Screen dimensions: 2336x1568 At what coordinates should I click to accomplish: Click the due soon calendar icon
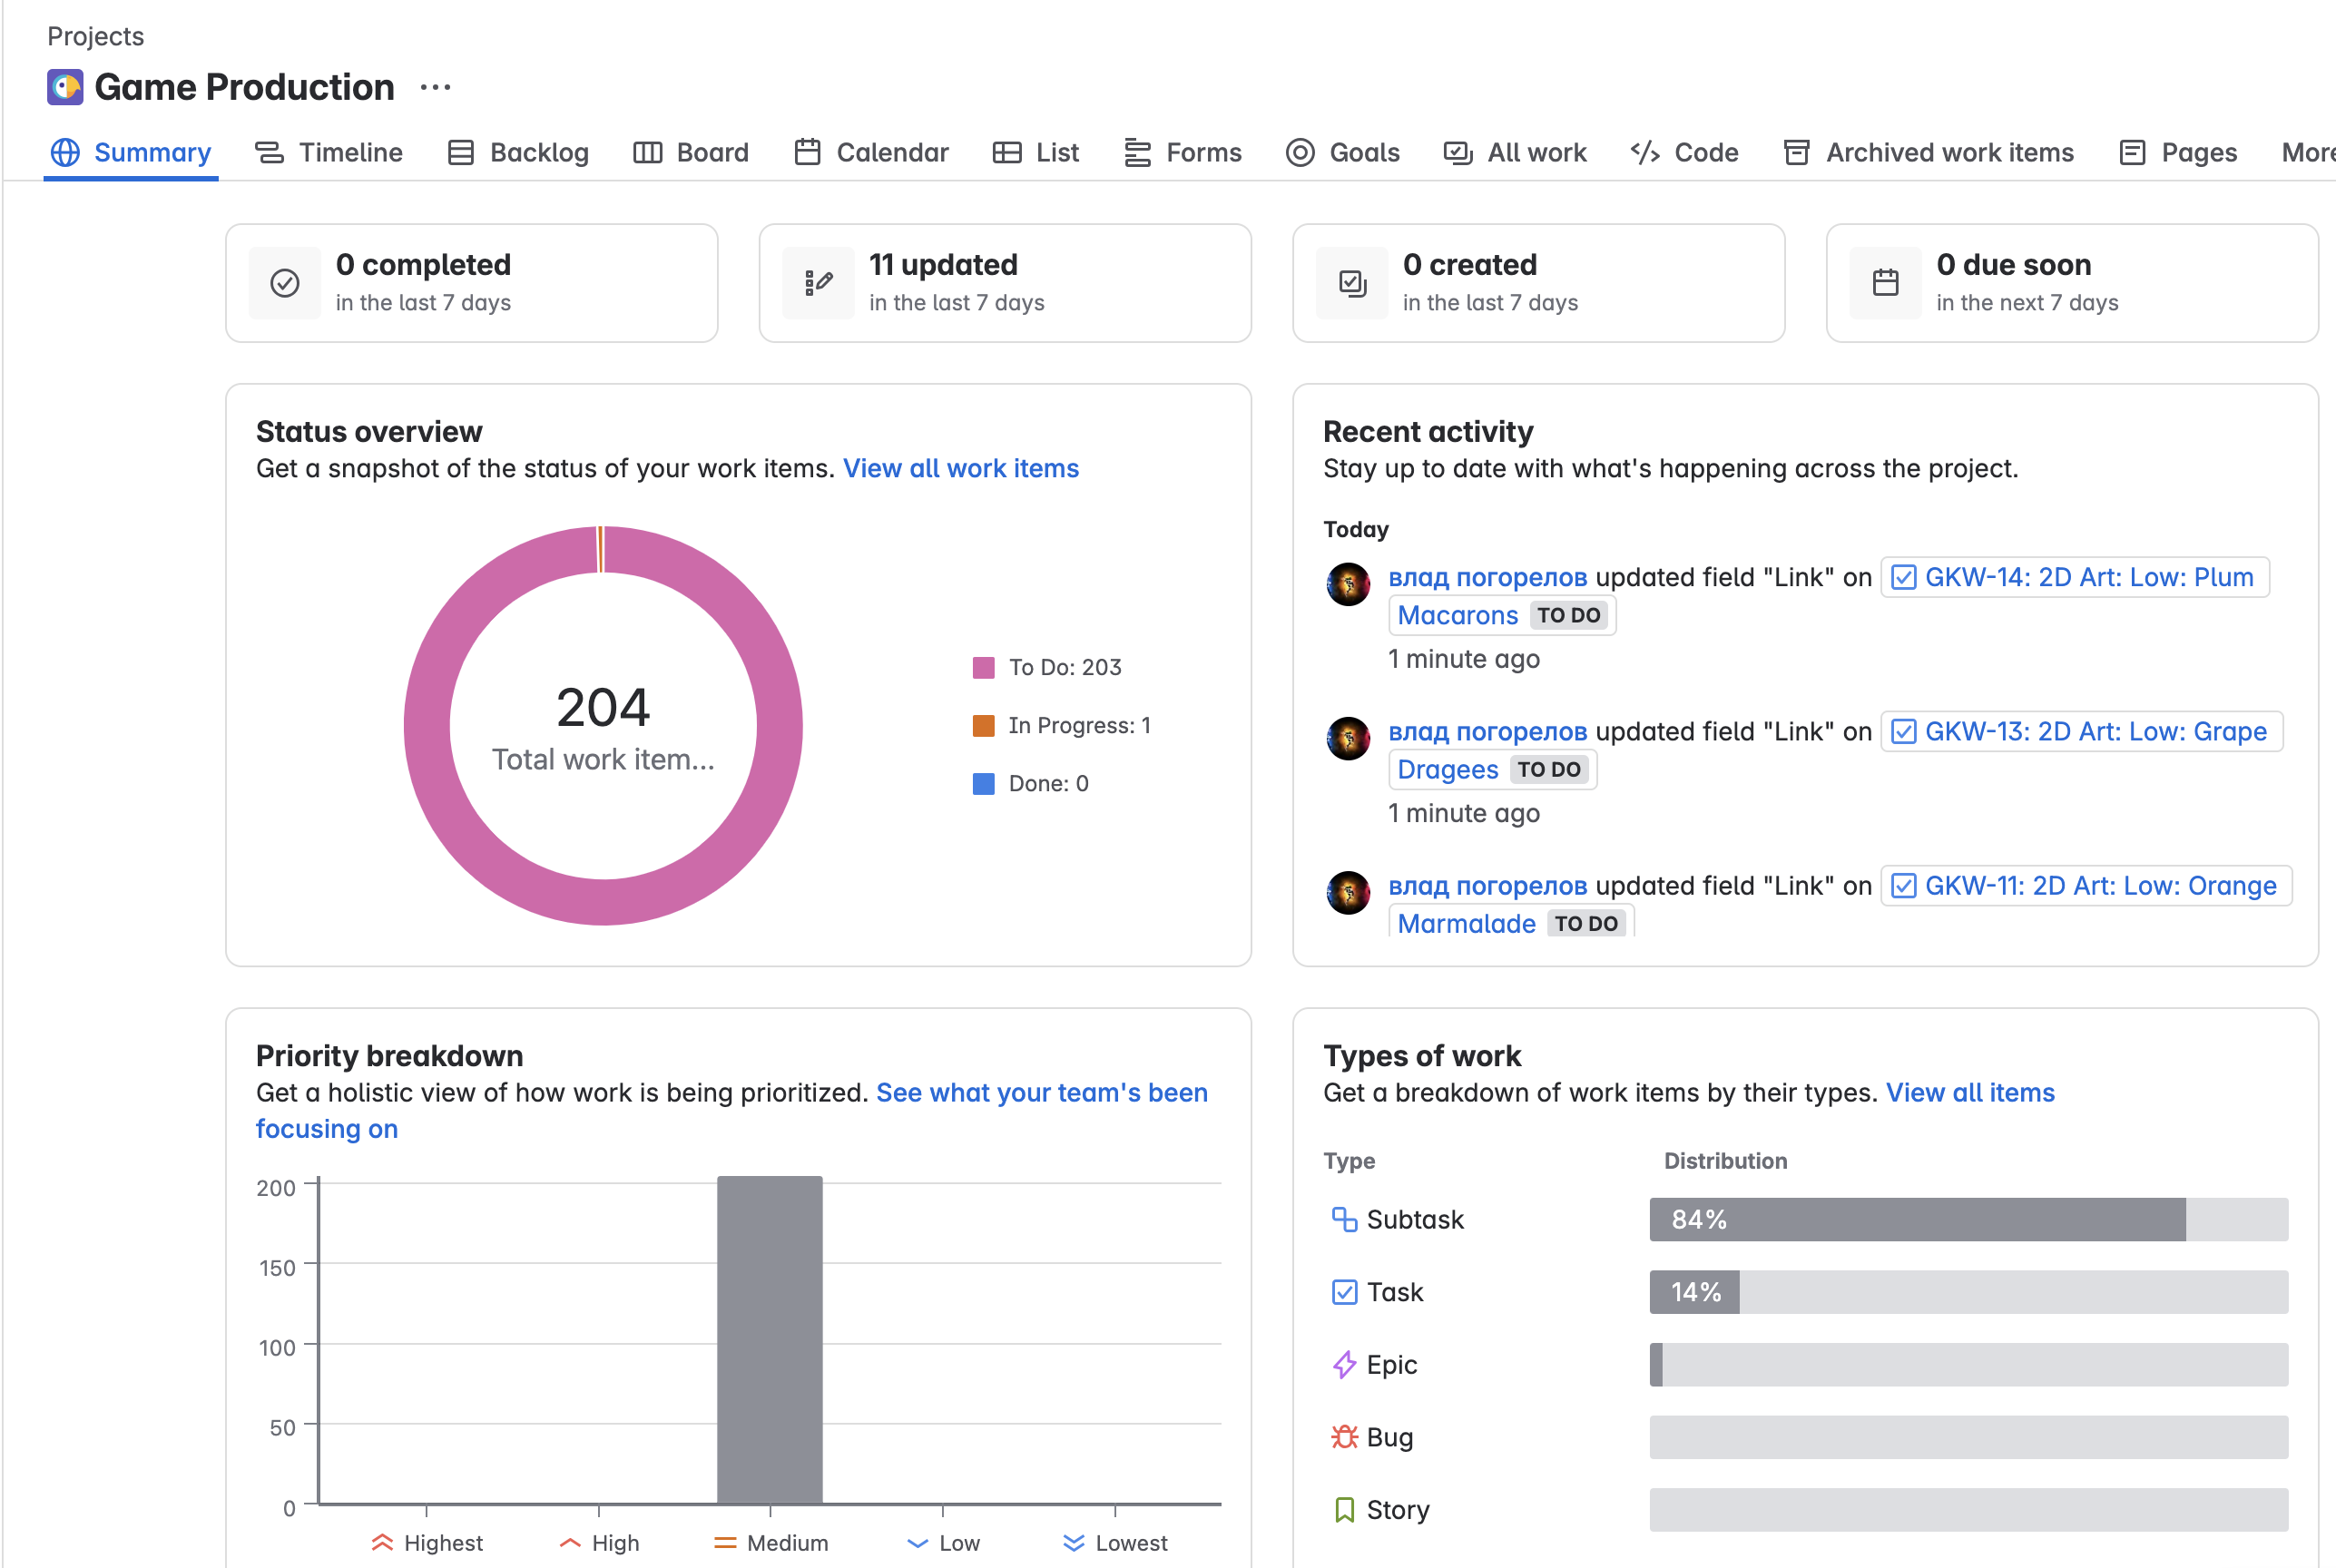click(1885, 283)
